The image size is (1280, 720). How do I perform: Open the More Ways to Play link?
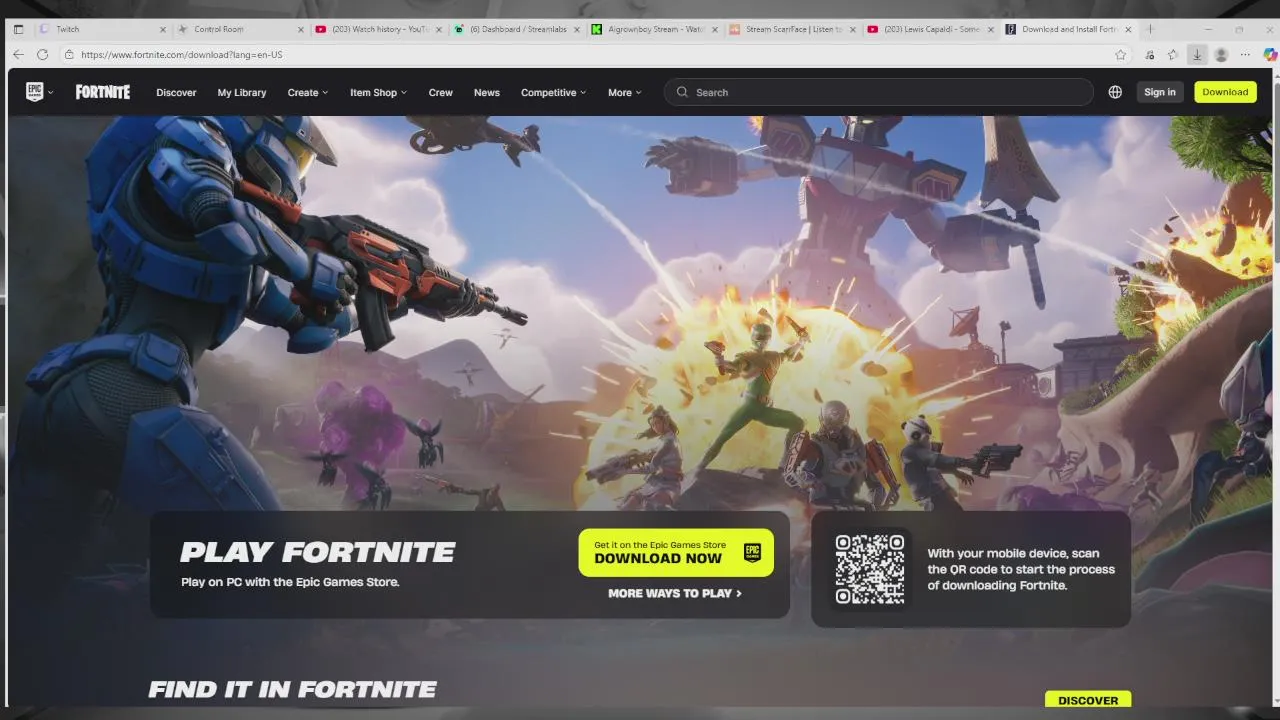tap(675, 593)
